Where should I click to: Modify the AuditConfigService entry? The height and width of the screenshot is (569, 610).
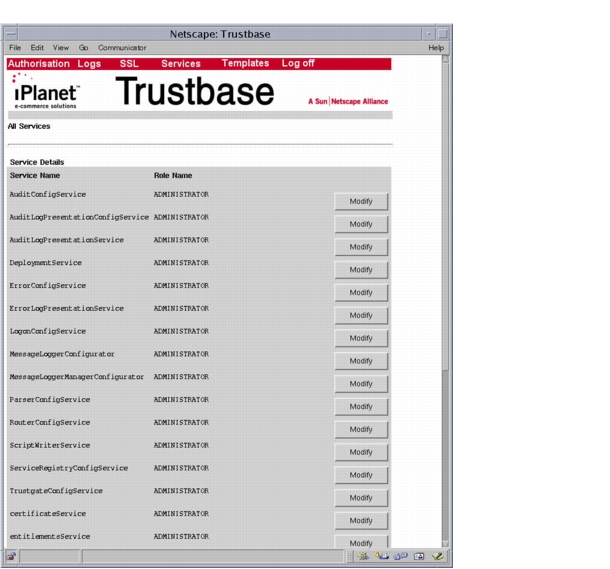(361, 201)
